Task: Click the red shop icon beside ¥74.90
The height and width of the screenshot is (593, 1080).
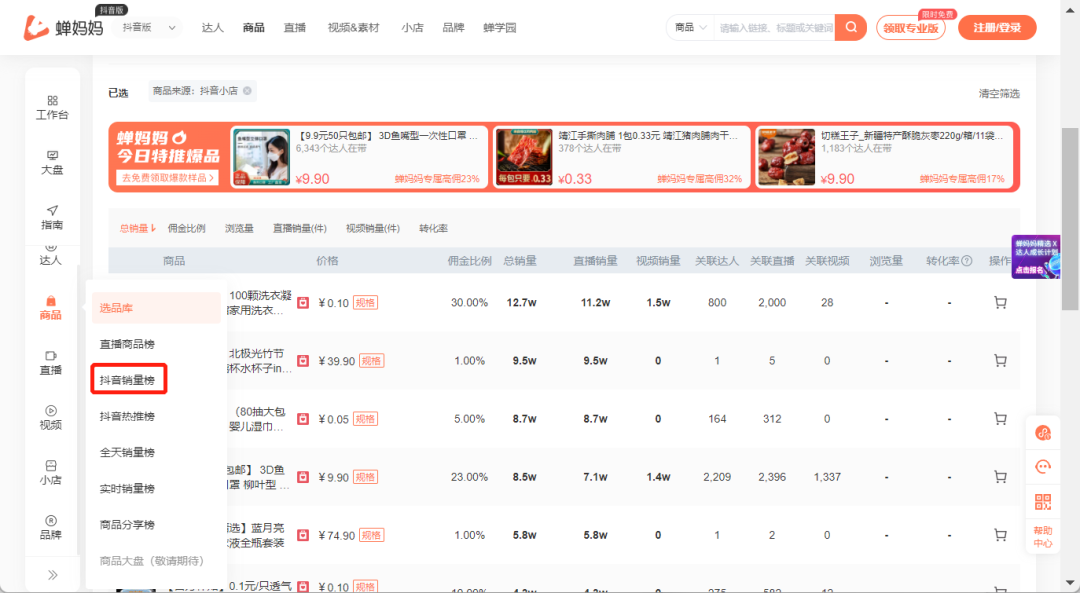Action: point(303,535)
